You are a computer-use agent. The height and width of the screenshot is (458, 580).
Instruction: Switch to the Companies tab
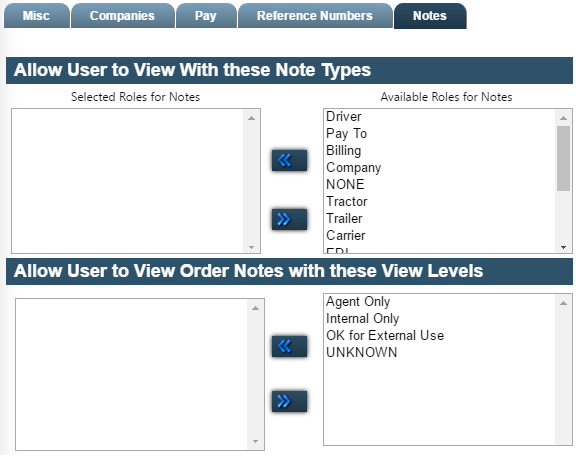[122, 16]
